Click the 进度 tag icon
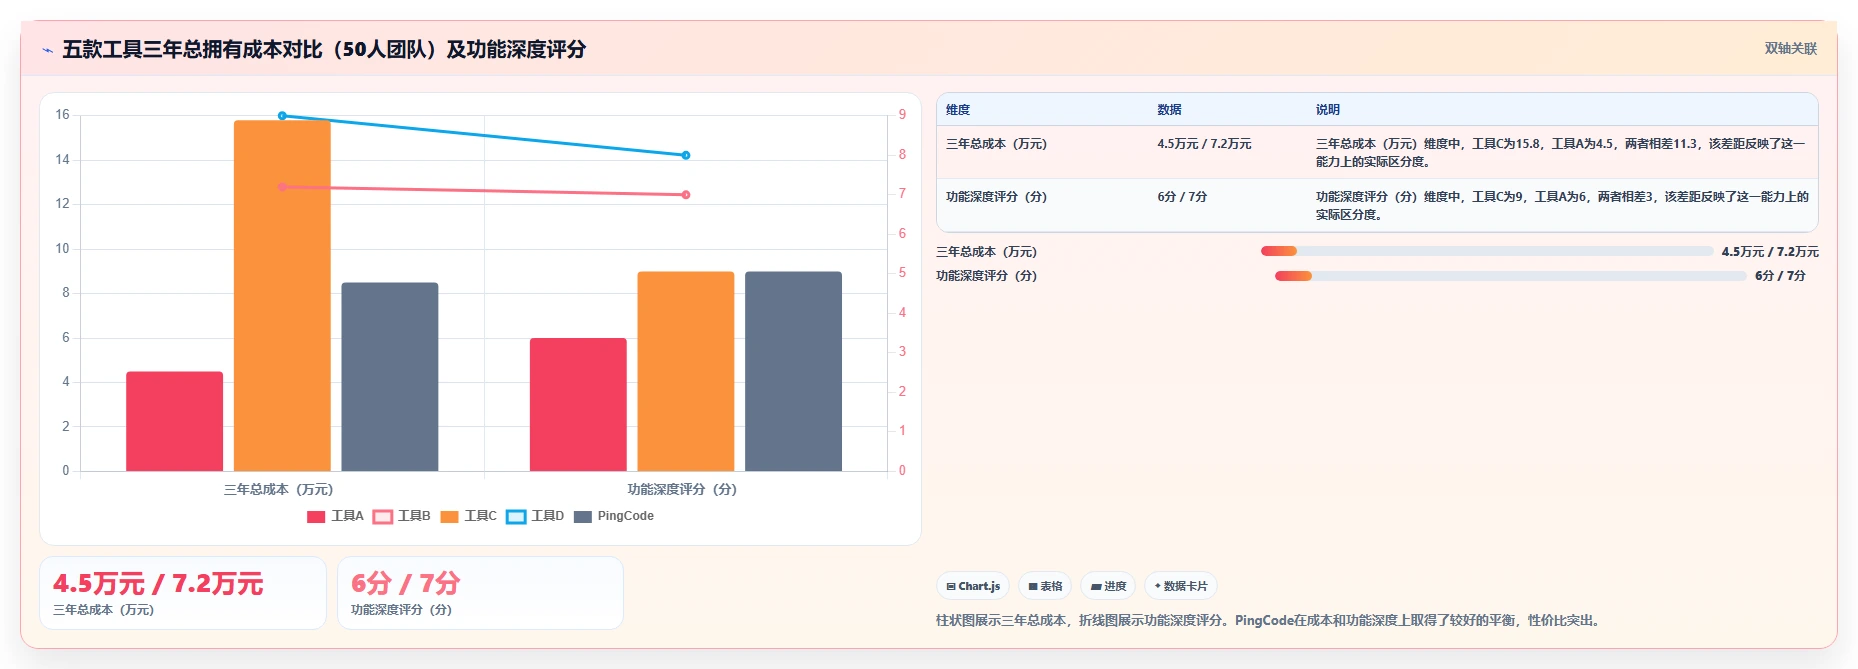Image resolution: width=1858 pixels, height=669 pixels. (x=1096, y=587)
